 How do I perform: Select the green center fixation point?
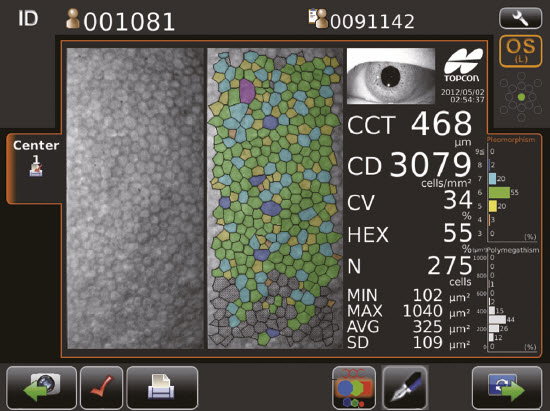click(521, 97)
